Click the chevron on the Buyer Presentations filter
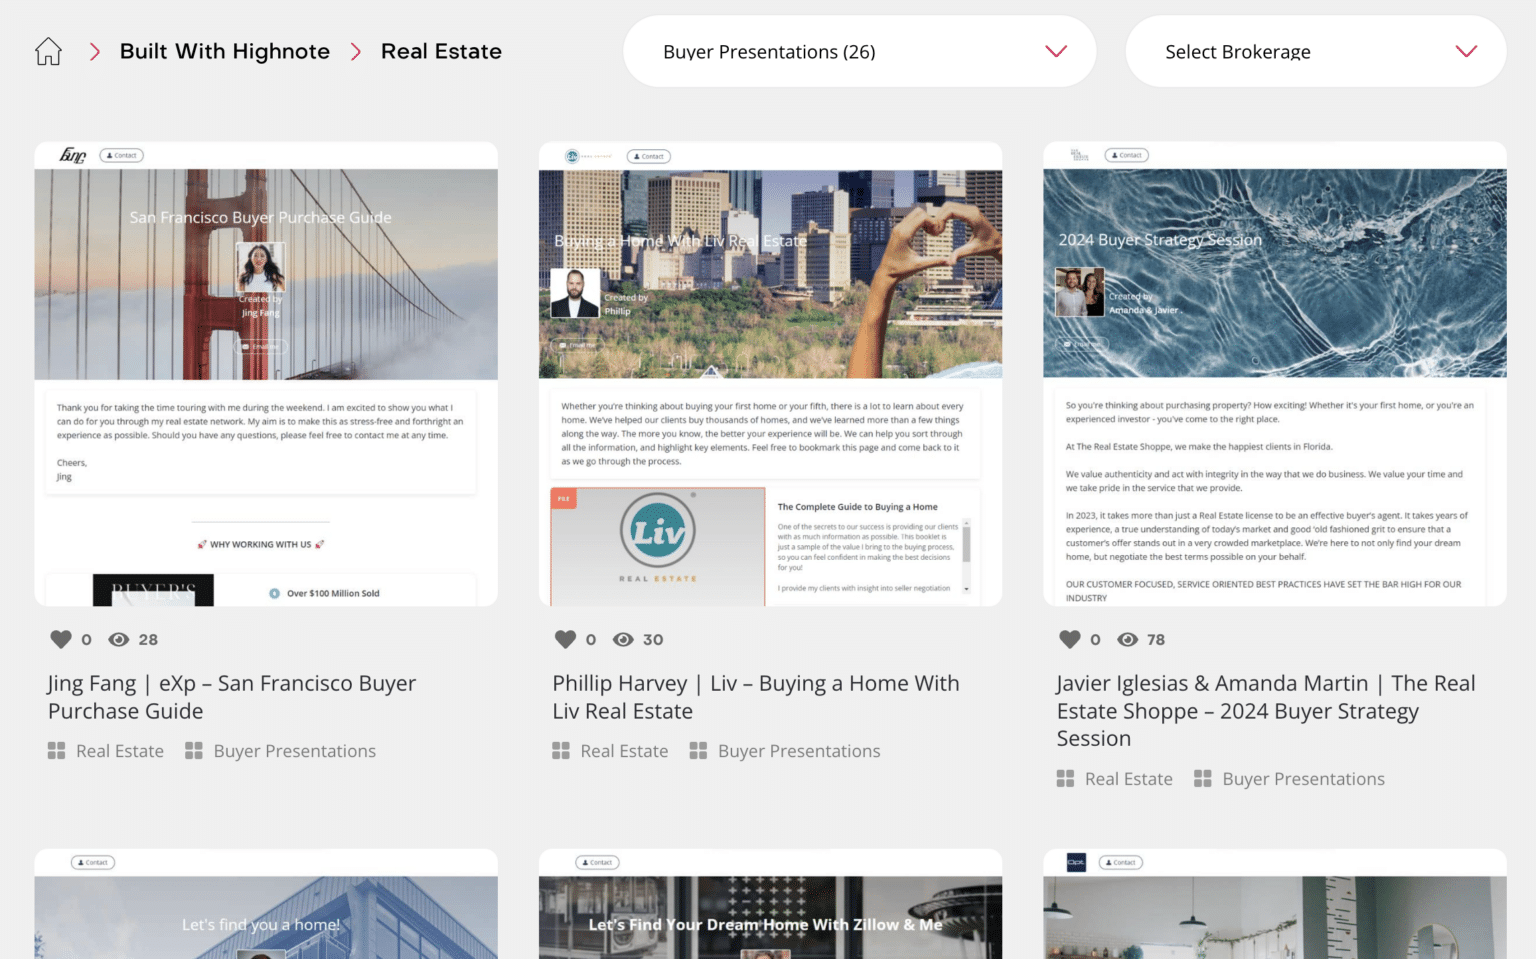 1054,51
